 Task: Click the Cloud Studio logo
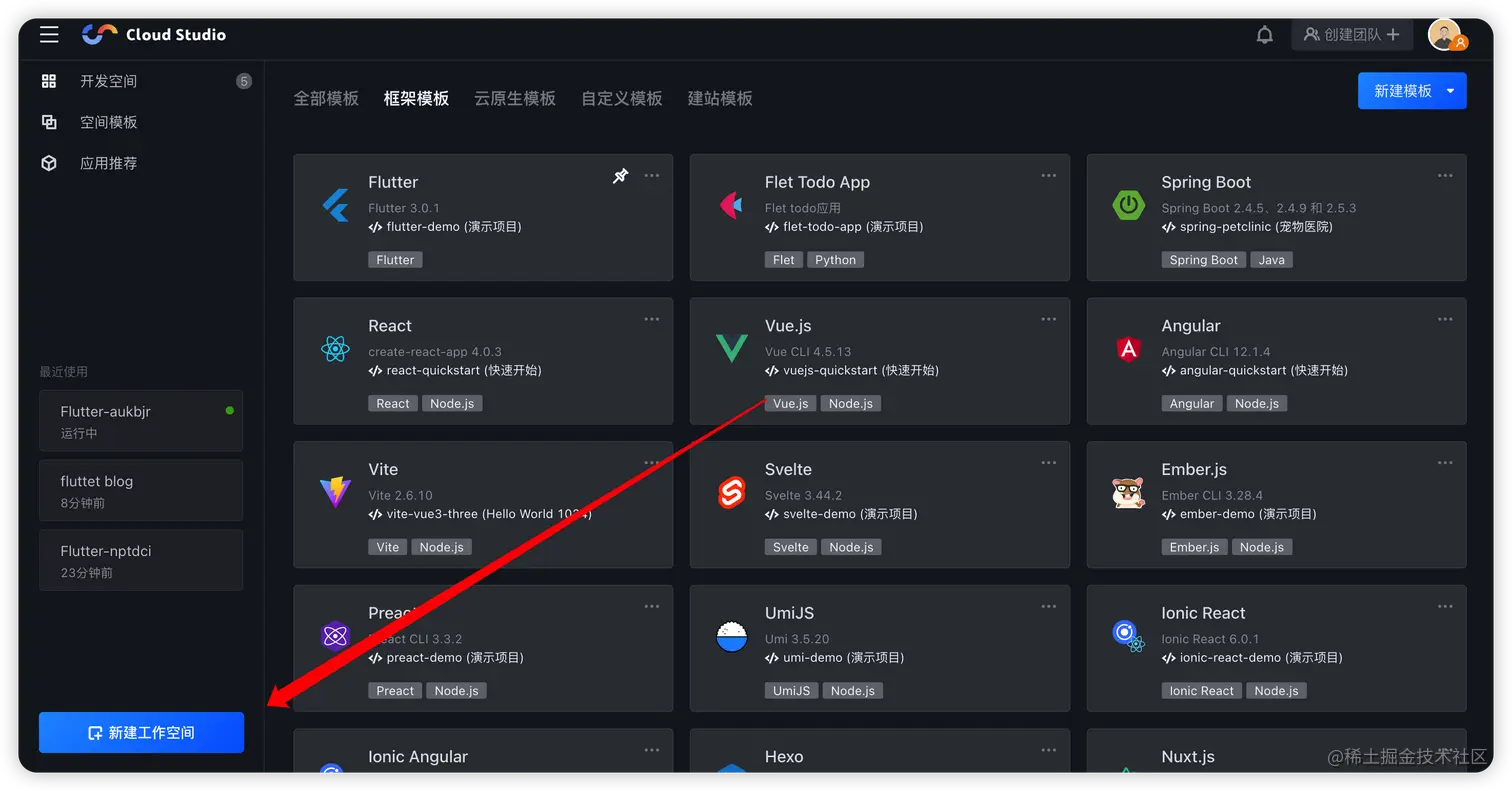click(x=154, y=35)
